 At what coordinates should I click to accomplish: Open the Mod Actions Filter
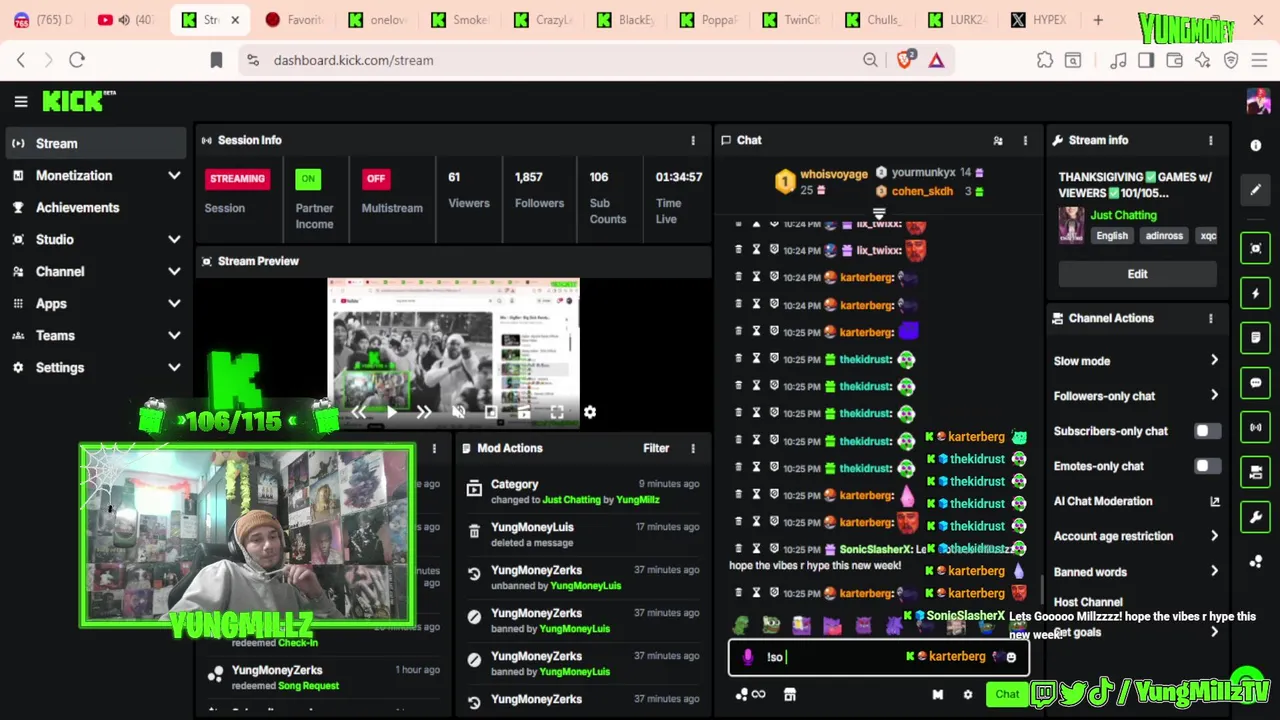(656, 449)
